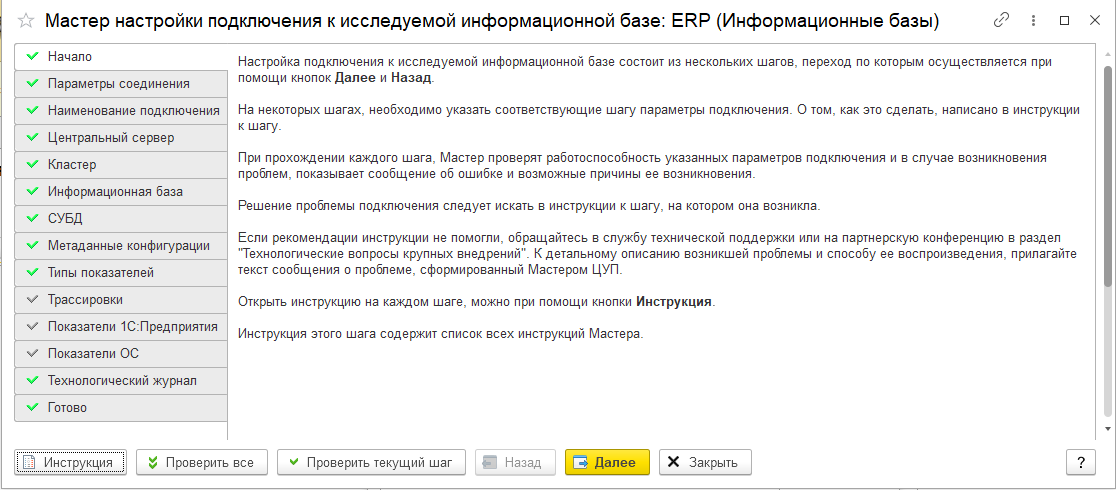Open the window options vertical dots menu

(x=1033, y=21)
